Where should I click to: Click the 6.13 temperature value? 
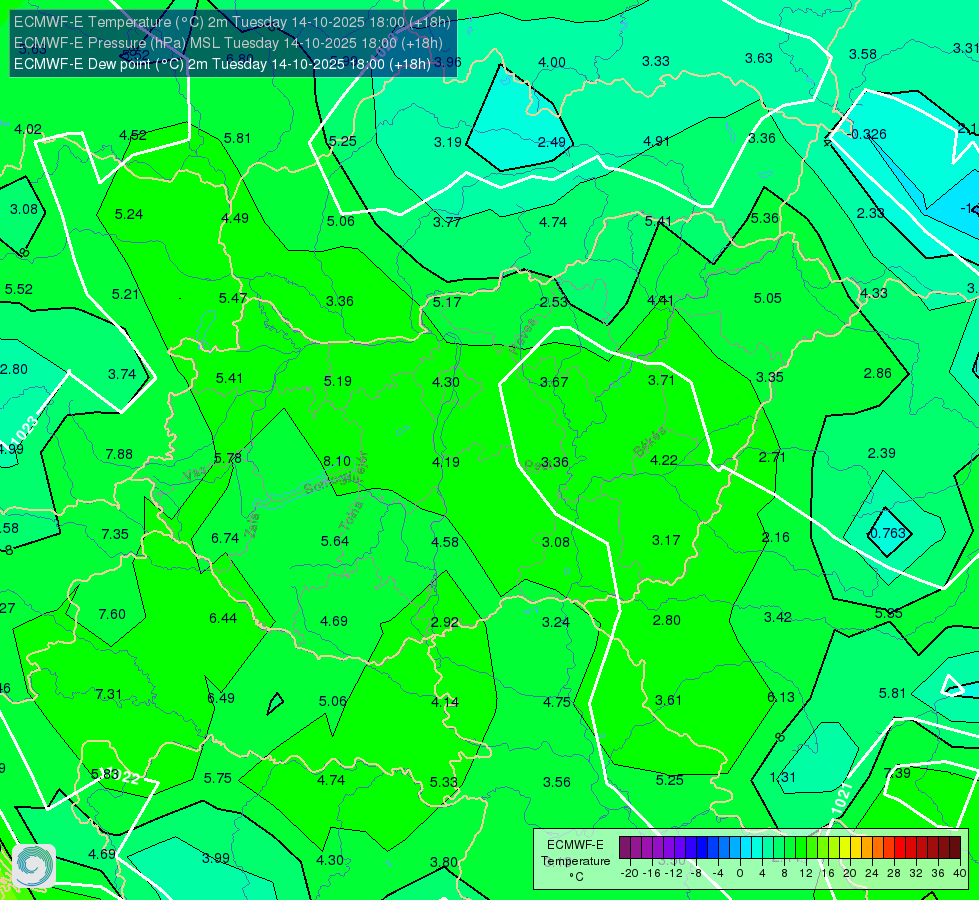[x=780, y=697]
